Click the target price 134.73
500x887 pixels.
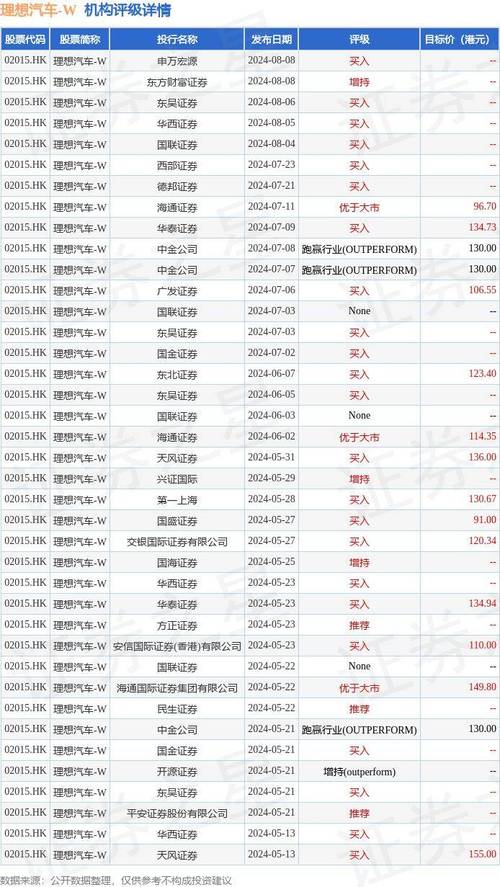pos(482,227)
